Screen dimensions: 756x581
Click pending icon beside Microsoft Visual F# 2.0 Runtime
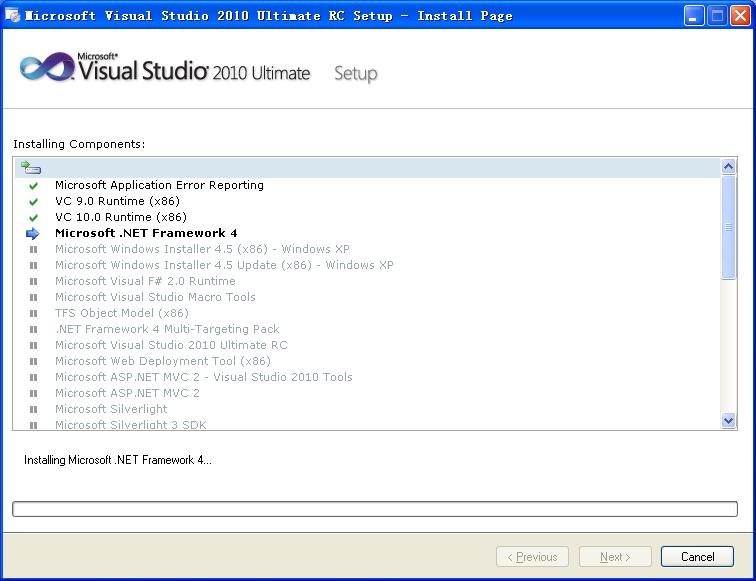(x=33, y=281)
